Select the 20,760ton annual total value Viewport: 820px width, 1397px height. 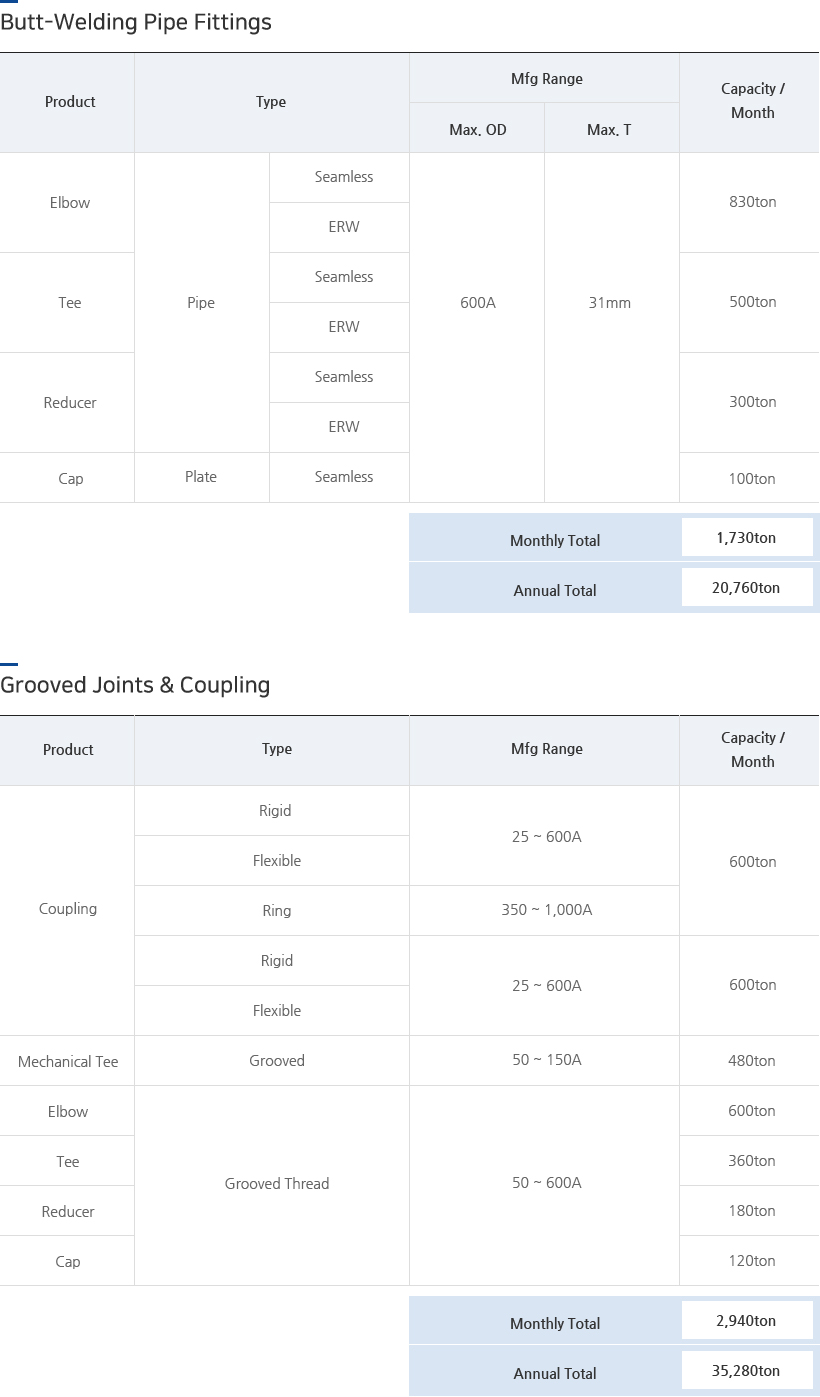[746, 588]
